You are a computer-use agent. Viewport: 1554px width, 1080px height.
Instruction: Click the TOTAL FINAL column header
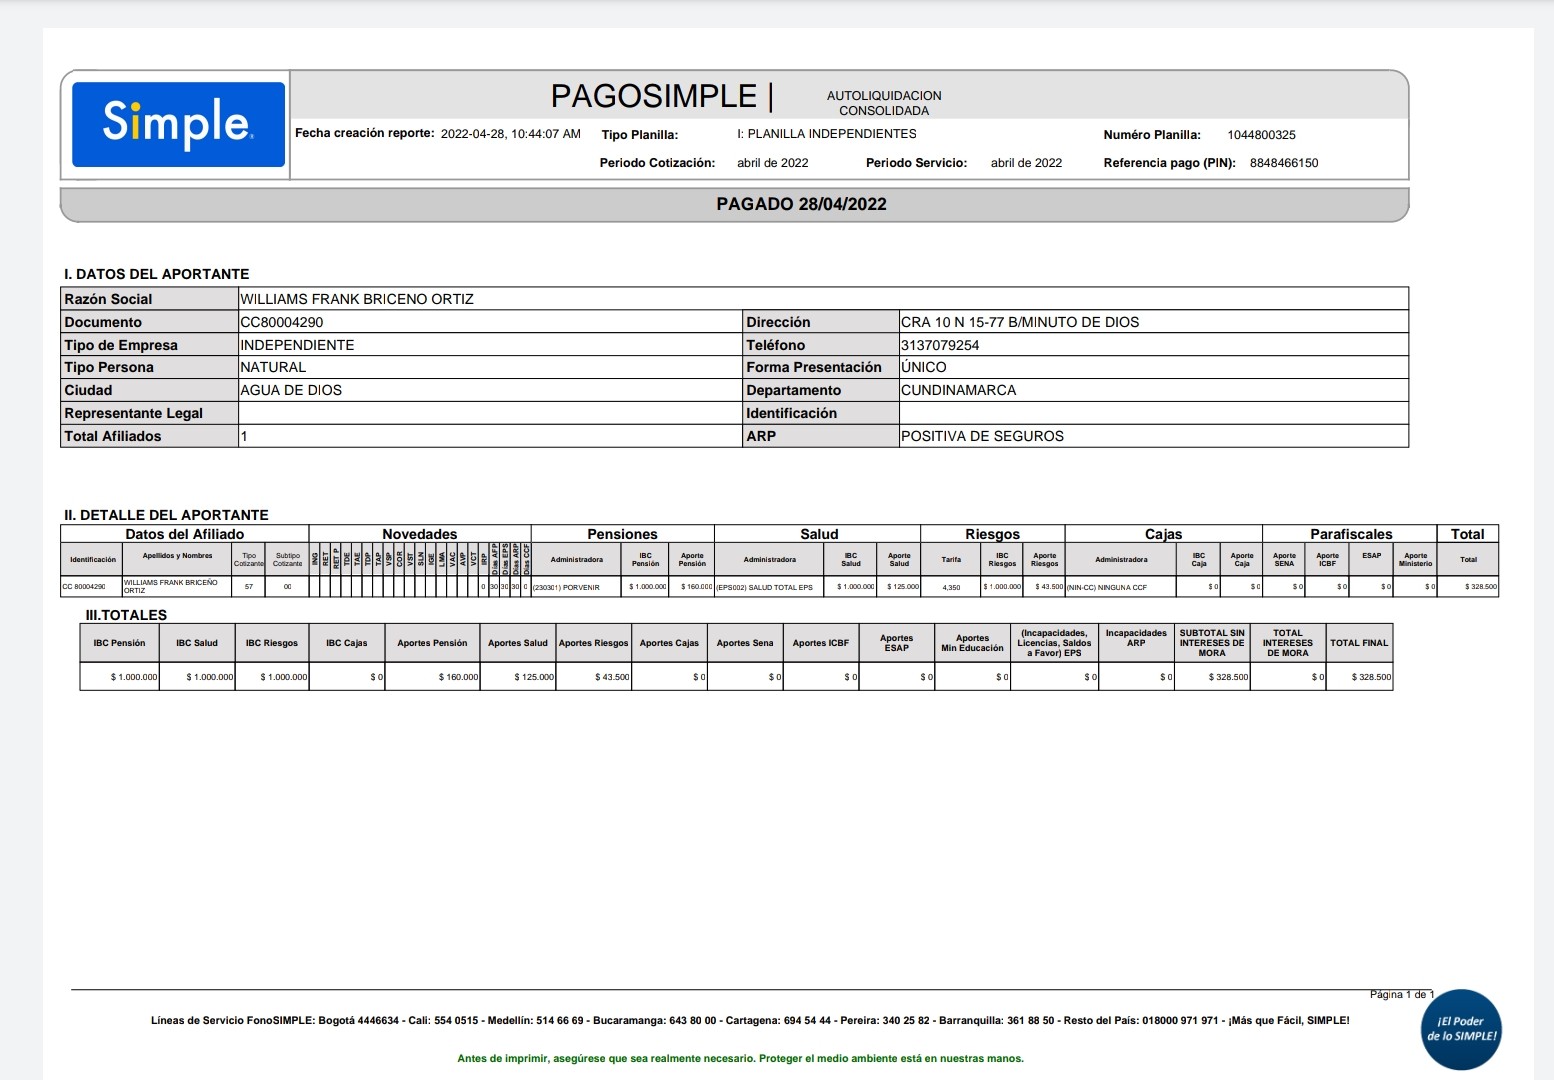1359,643
